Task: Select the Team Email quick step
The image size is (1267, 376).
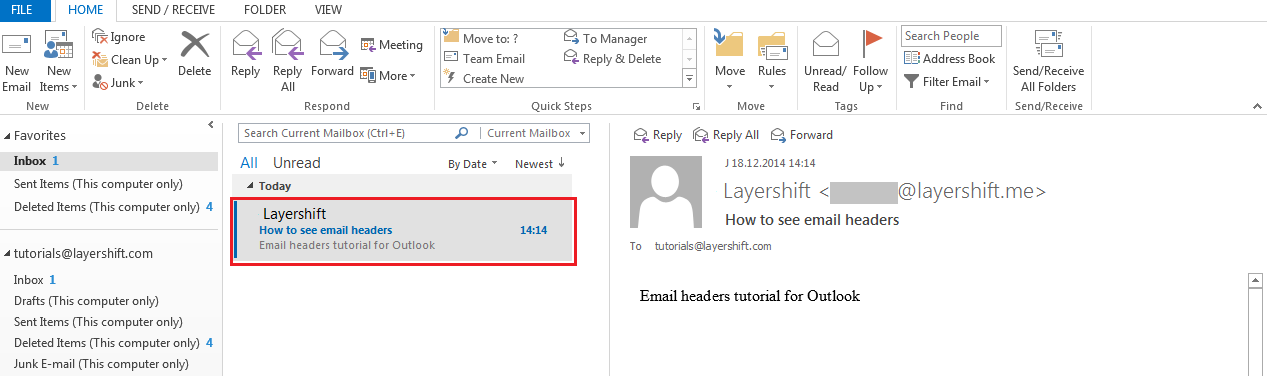Action: (x=484, y=59)
